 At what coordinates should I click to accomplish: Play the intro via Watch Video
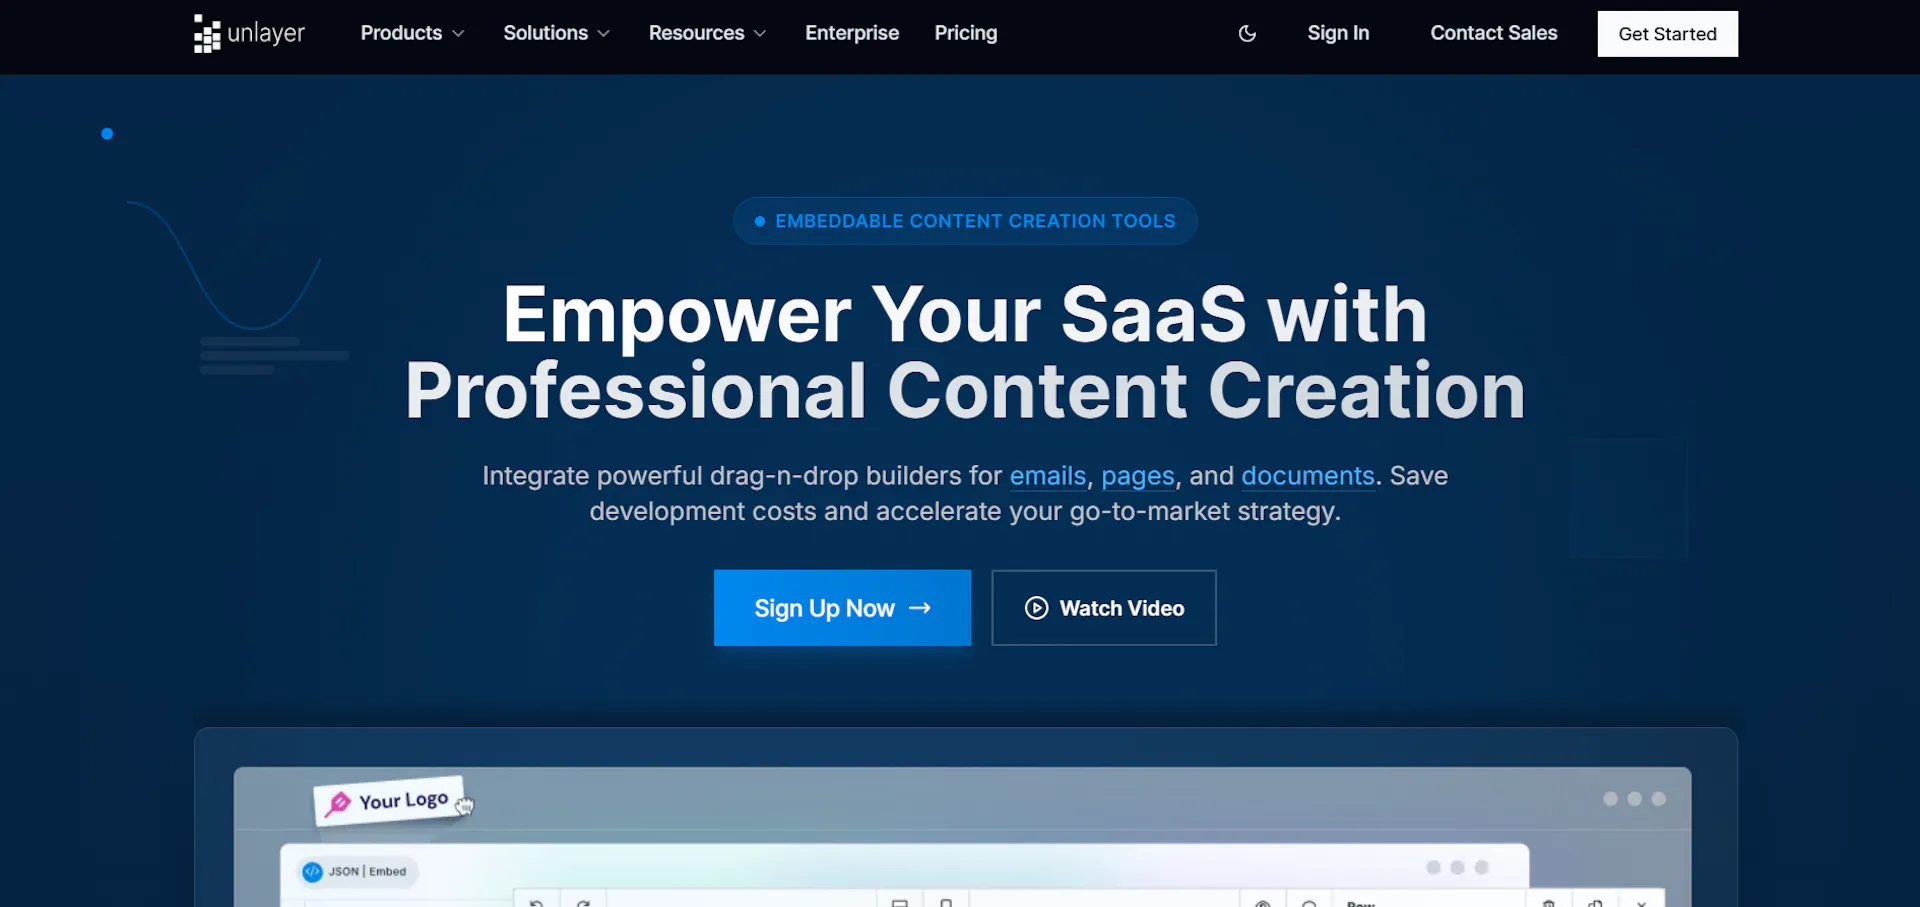(1104, 608)
